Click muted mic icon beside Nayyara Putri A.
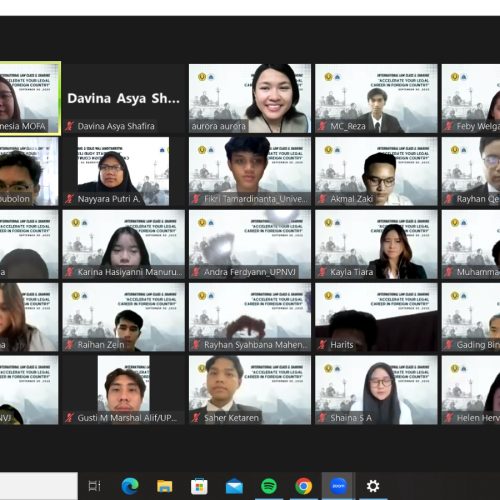 pos(70,199)
